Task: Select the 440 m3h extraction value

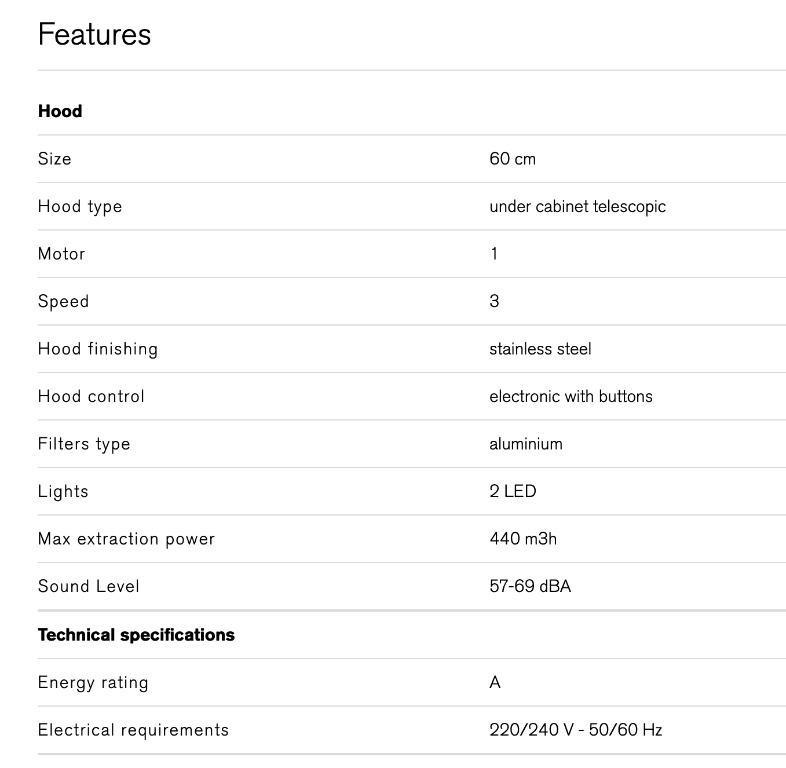Action: (523, 539)
